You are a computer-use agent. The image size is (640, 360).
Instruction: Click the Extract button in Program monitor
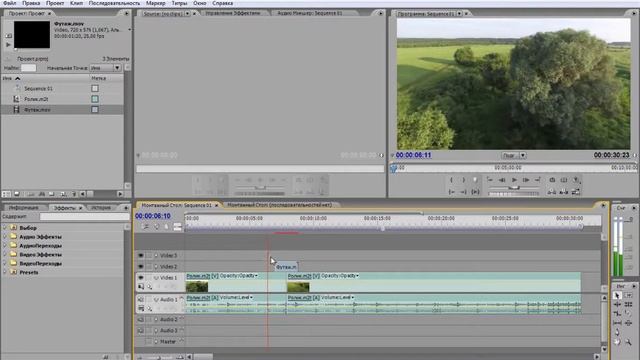(x=564, y=191)
